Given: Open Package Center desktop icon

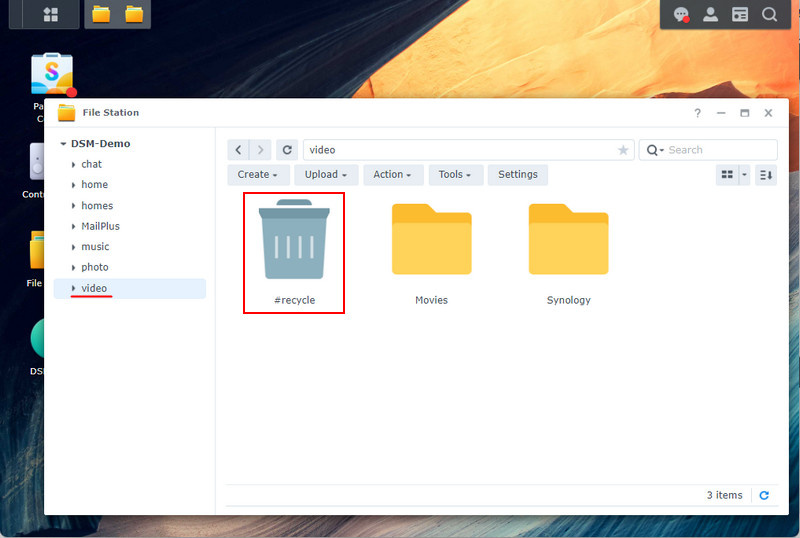Looking at the screenshot, I should [52, 75].
